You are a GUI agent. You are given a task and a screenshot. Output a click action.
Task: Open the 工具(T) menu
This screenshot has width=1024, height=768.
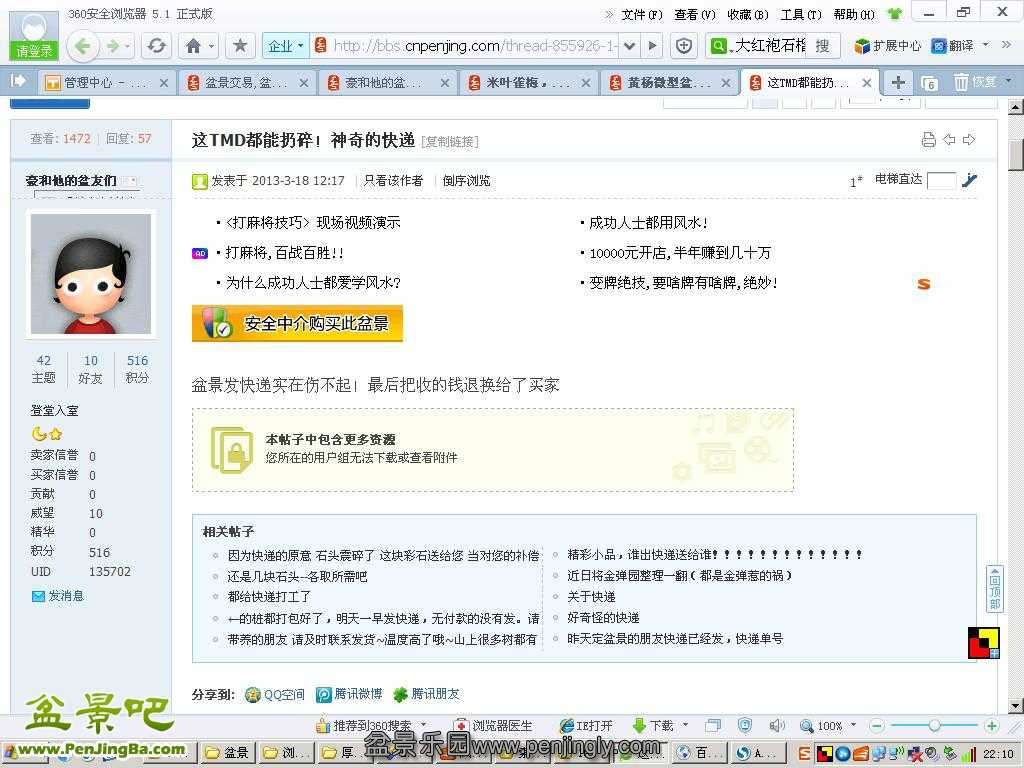(800, 14)
